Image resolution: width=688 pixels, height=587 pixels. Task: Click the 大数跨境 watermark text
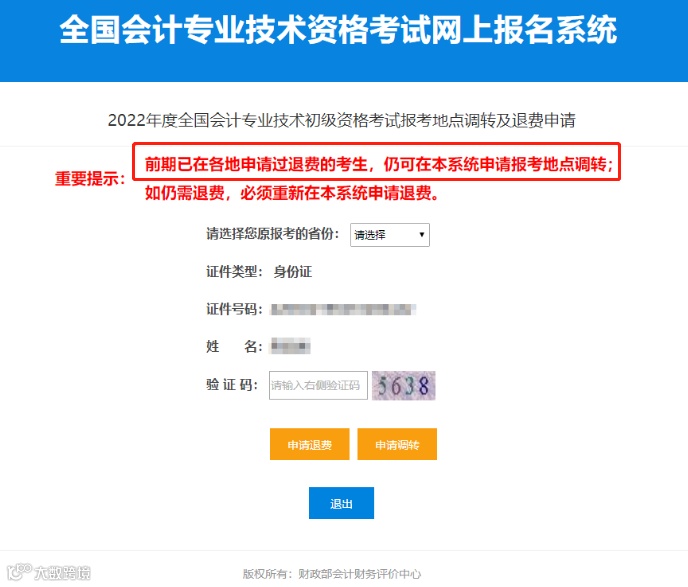point(62,573)
